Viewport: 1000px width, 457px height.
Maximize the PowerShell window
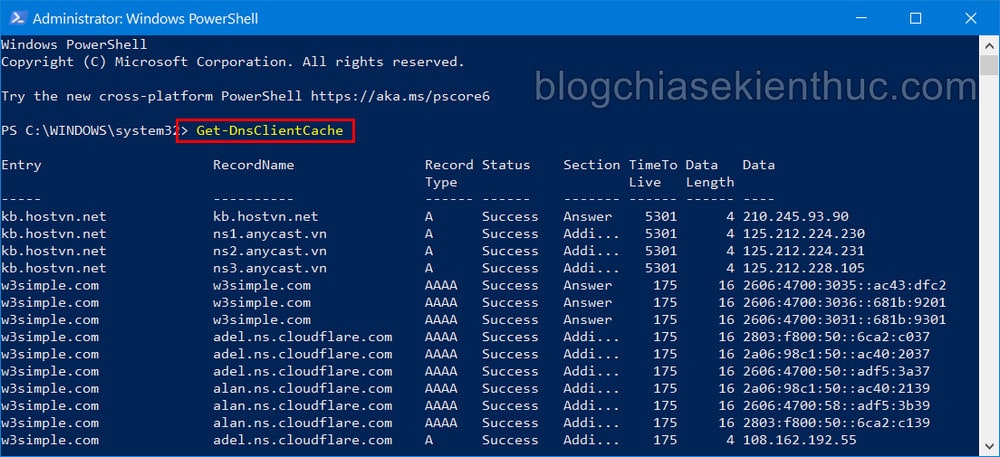(x=915, y=18)
